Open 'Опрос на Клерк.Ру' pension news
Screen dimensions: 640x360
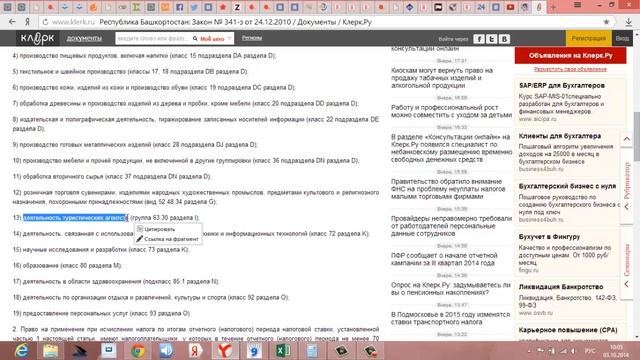tap(451, 289)
